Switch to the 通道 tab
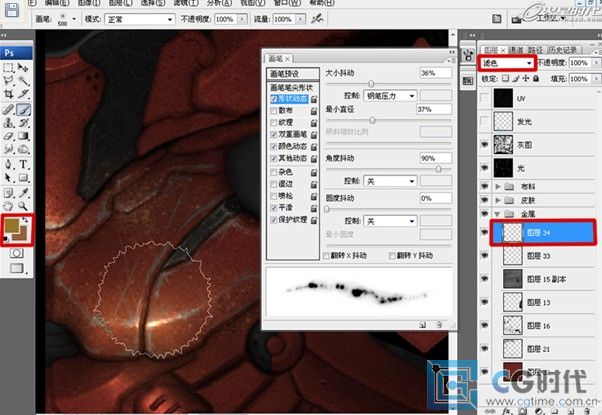Screen dimensions: 602x415 [516, 50]
